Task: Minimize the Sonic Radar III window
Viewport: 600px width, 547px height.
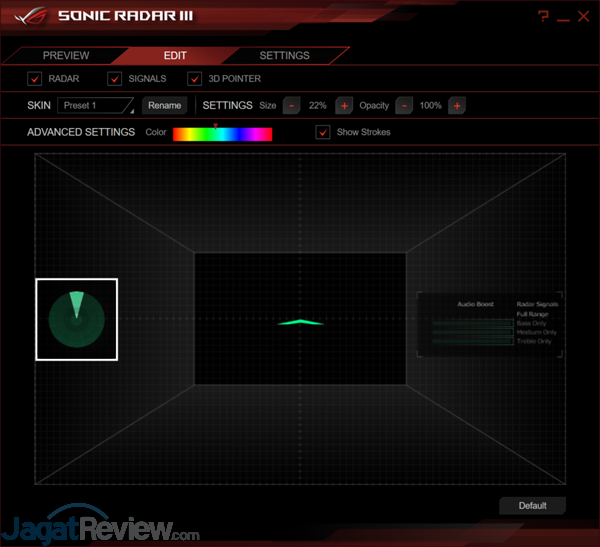Action: point(563,19)
